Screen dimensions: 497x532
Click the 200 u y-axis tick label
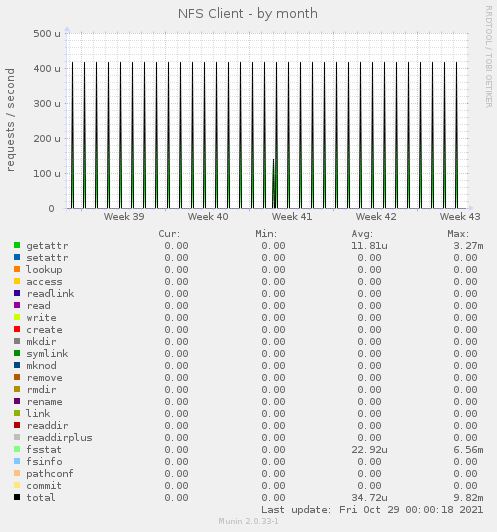click(x=47, y=138)
